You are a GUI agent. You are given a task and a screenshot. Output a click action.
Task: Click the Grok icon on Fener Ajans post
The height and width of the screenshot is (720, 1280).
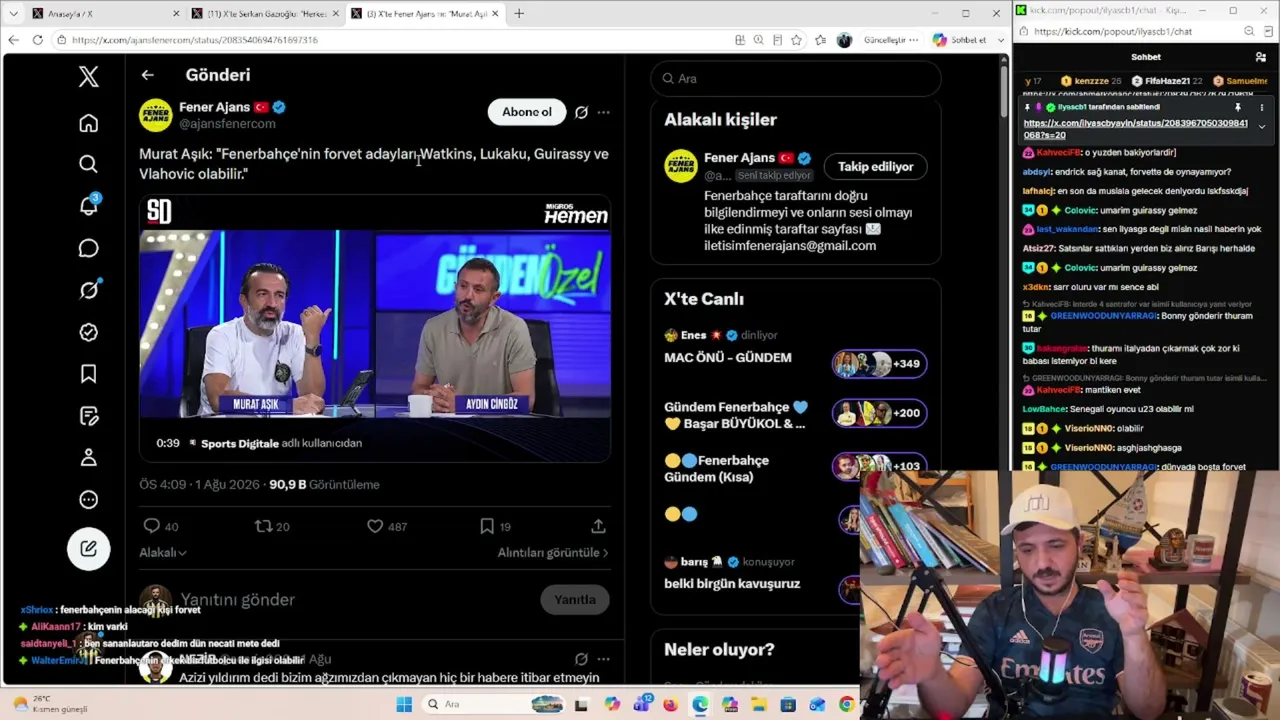point(581,112)
